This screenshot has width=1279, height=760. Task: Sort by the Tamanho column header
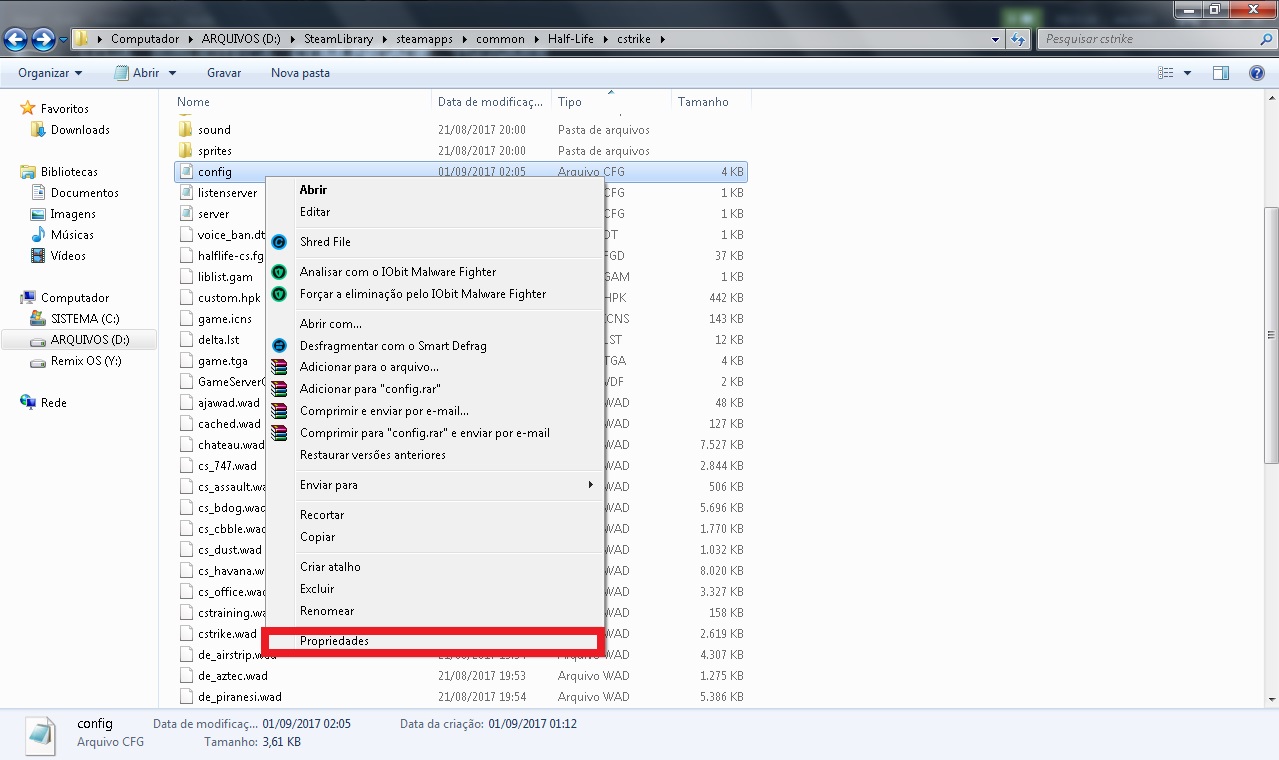tap(711, 102)
